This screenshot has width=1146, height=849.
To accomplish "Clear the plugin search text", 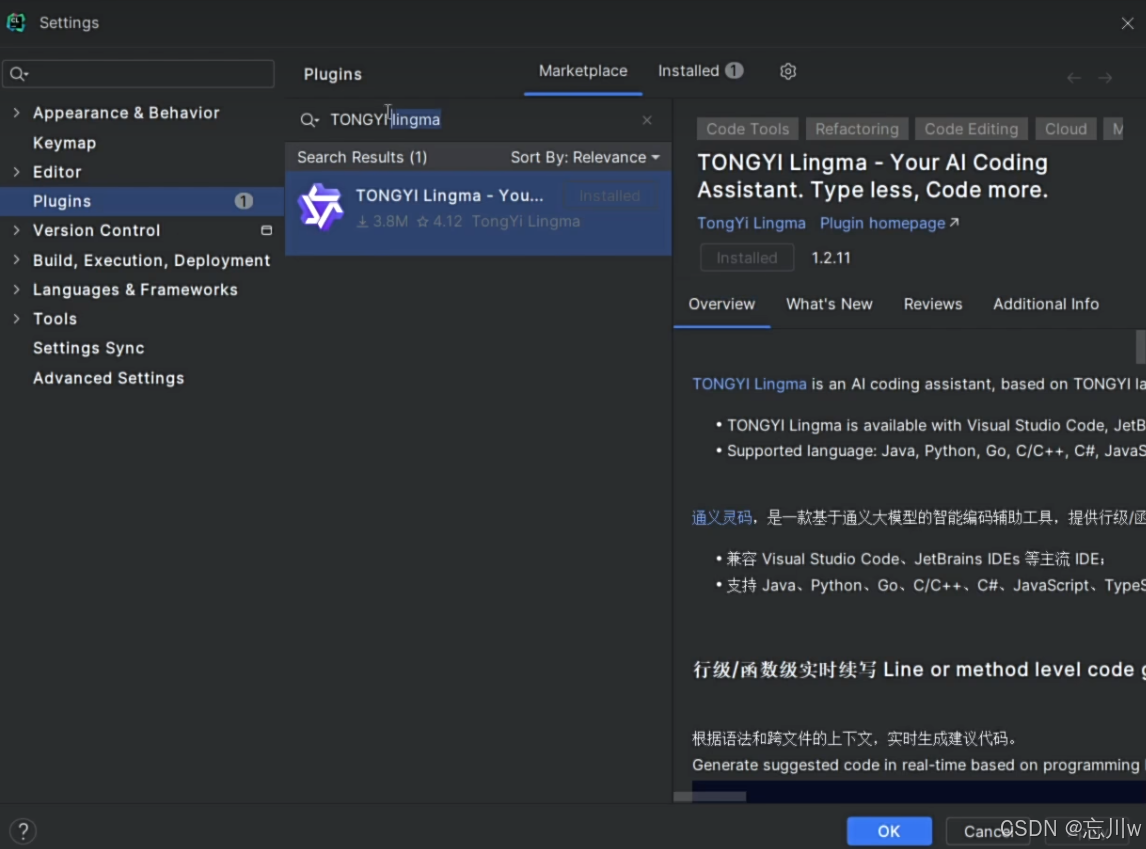I will coord(647,120).
